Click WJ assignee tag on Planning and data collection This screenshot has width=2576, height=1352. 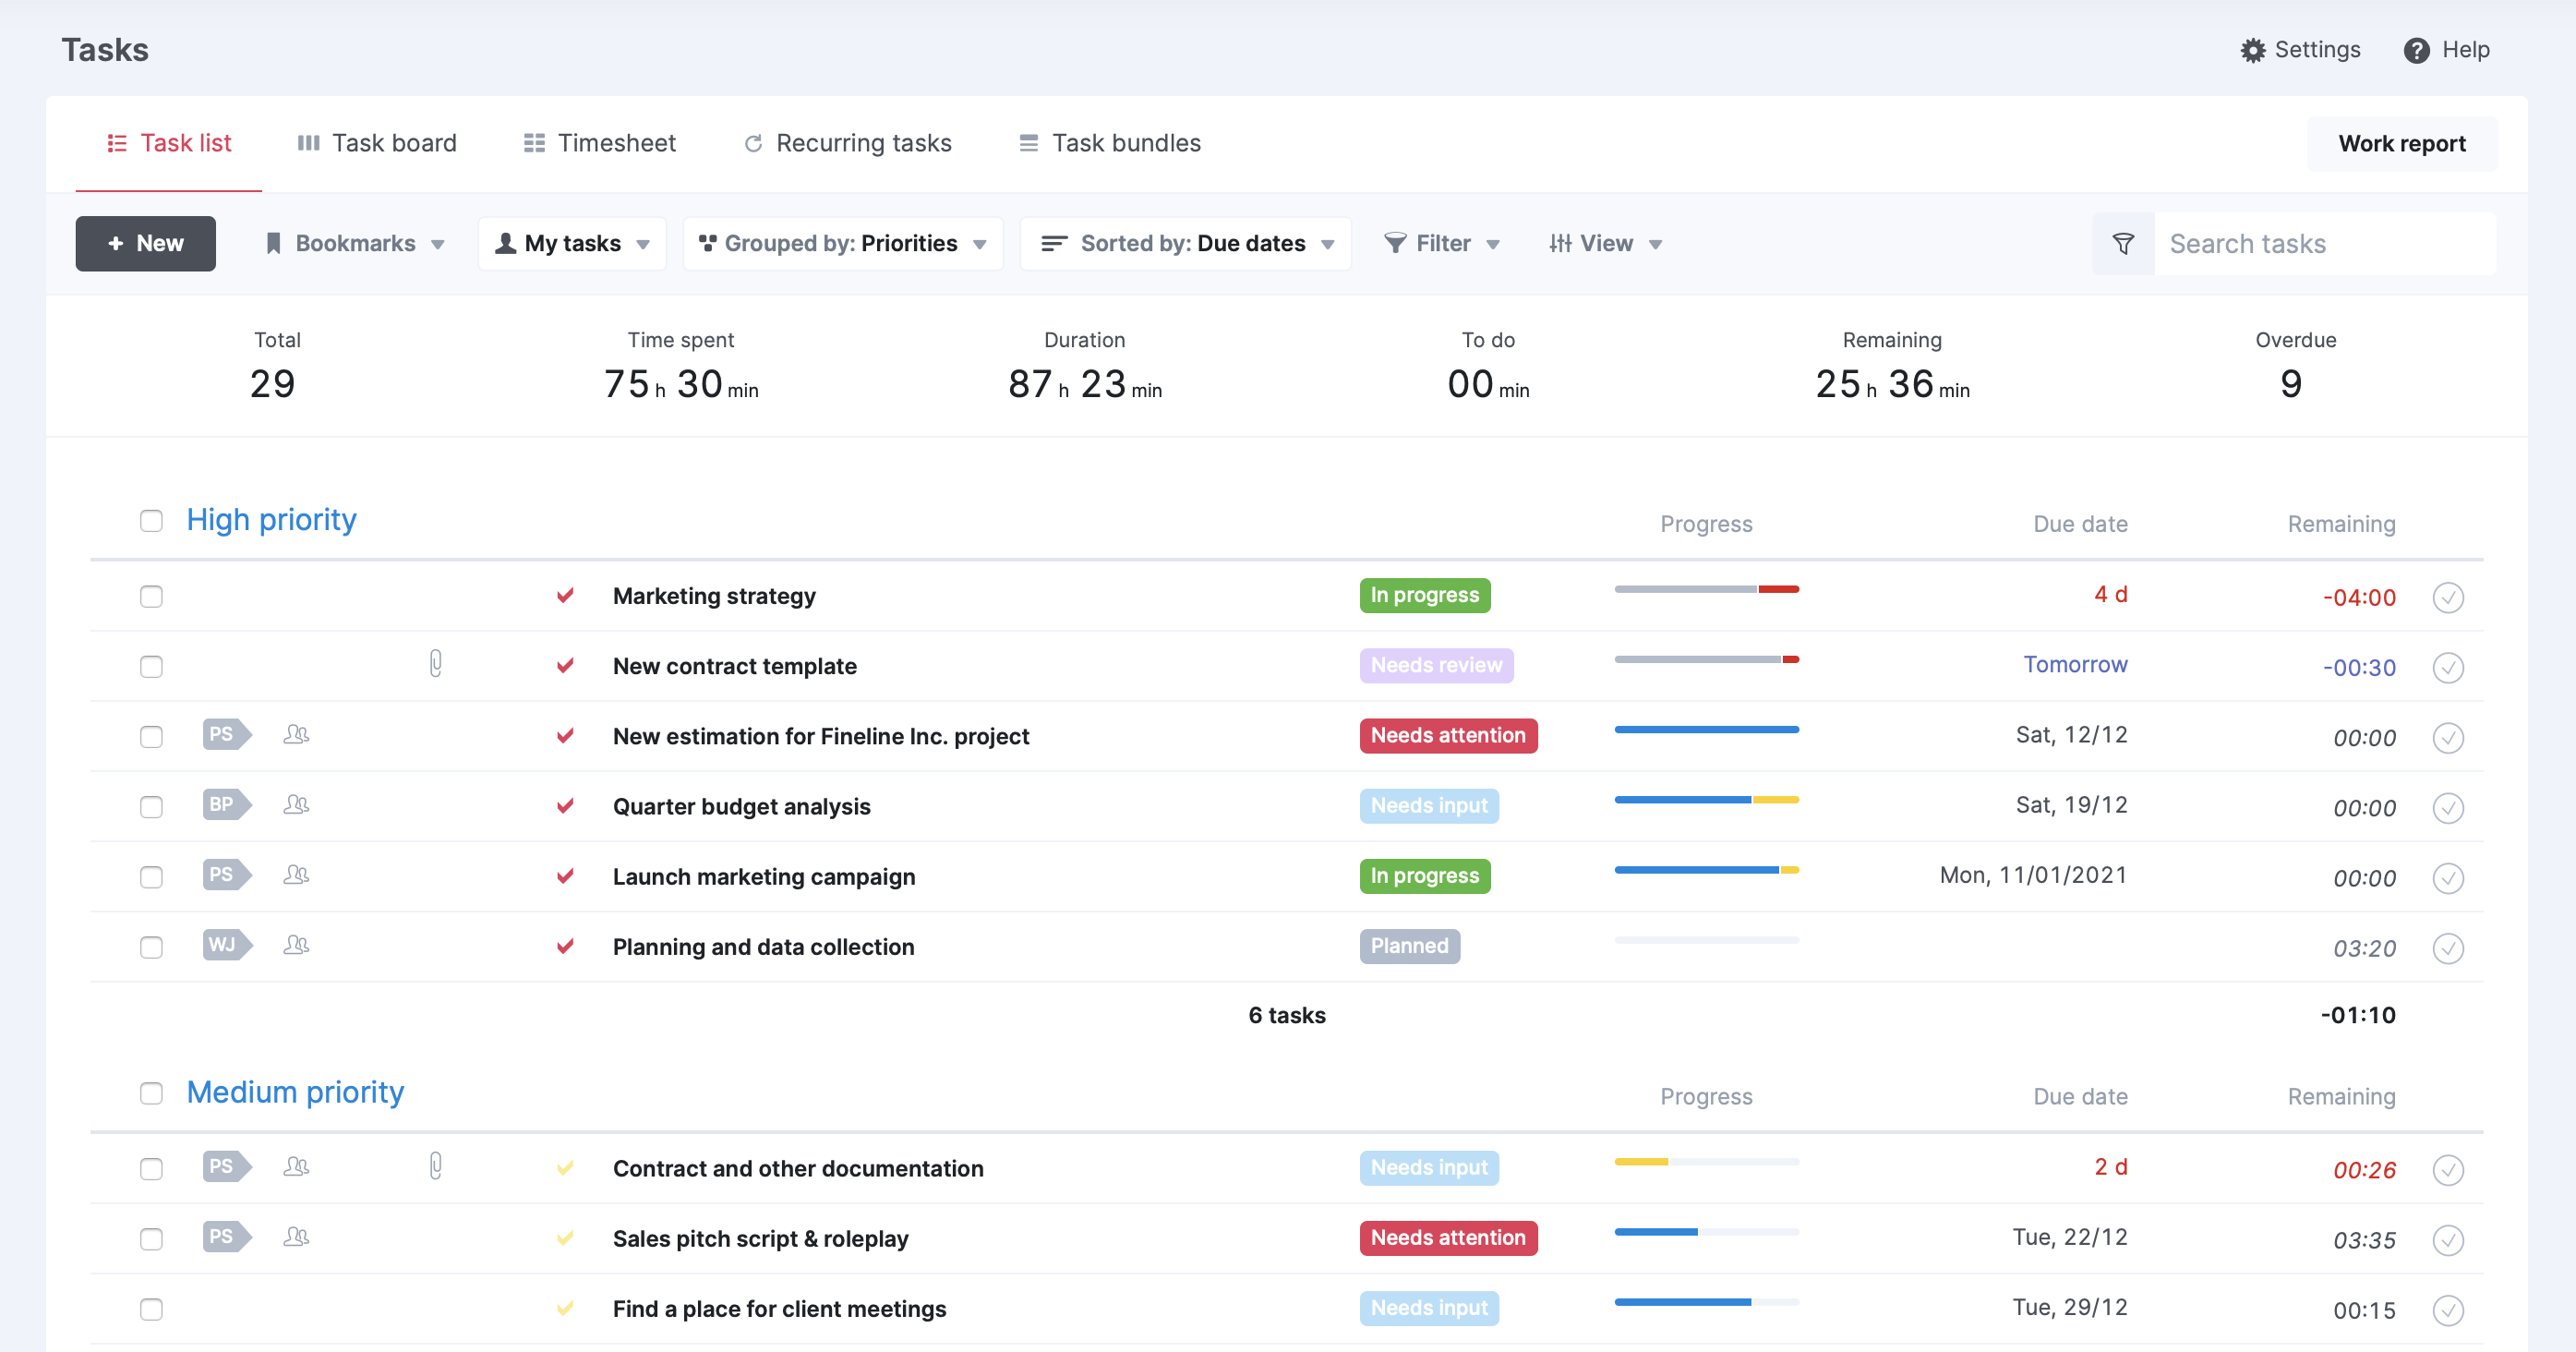pyautogui.click(x=227, y=945)
